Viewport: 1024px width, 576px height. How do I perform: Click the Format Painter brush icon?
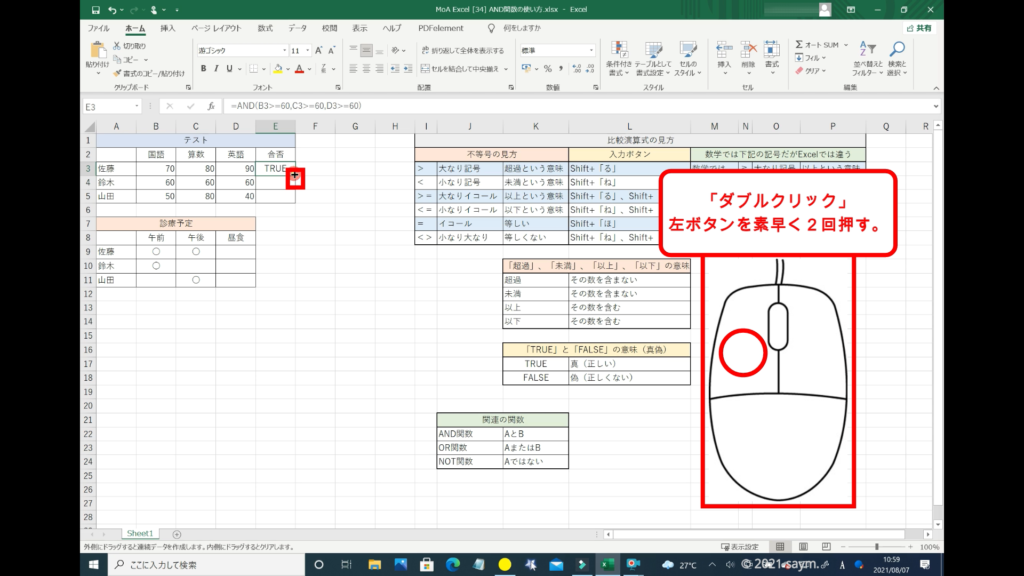click(117, 73)
